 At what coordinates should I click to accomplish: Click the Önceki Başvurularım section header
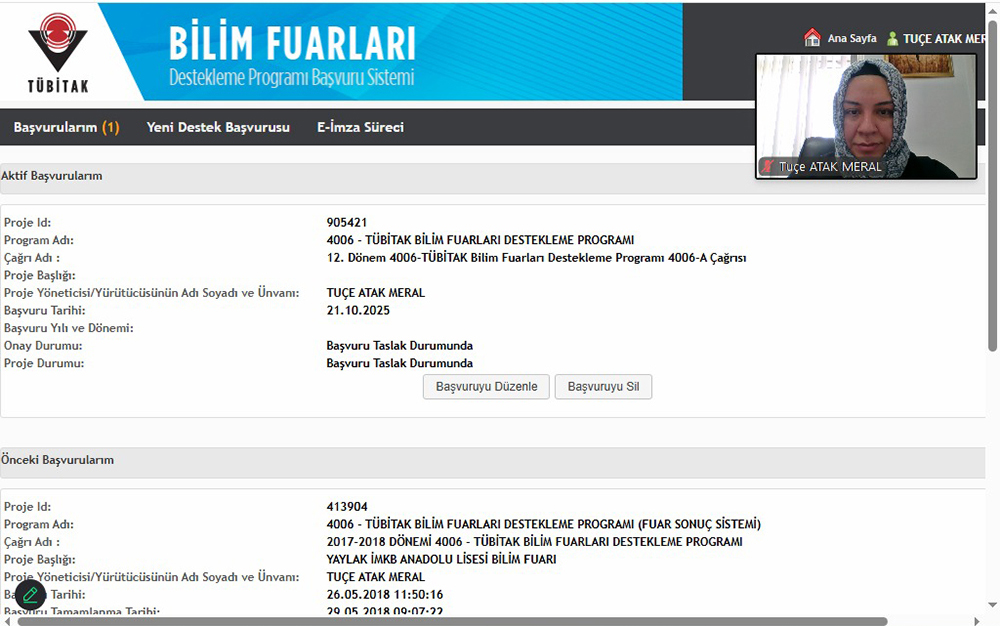(x=58, y=461)
